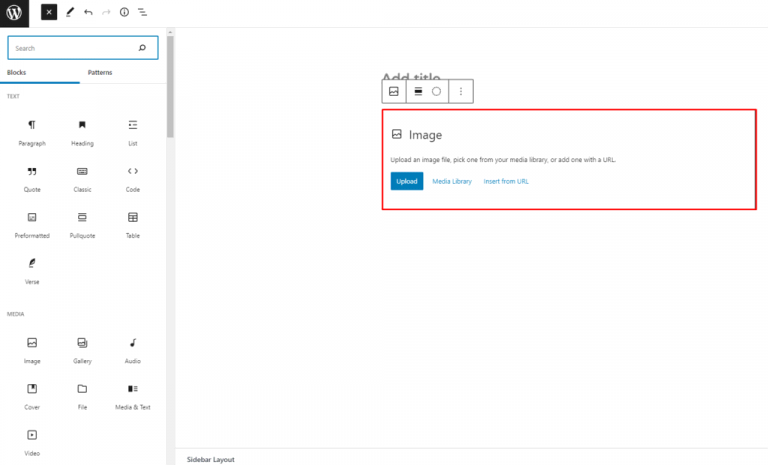Click the TEXT category heading
The height and width of the screenshot is (465, 768).
point(13,97)
